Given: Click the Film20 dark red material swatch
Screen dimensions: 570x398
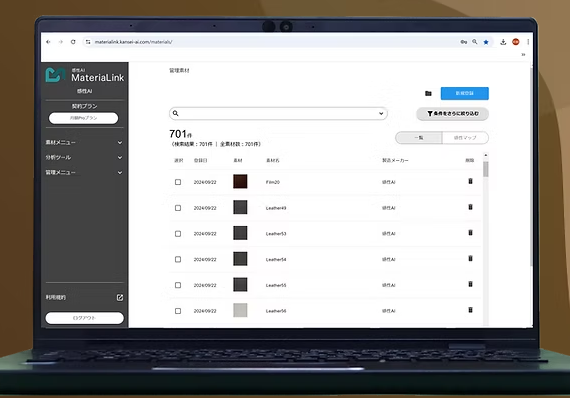Looking at the screenshot, I should (x=240, y=181).
